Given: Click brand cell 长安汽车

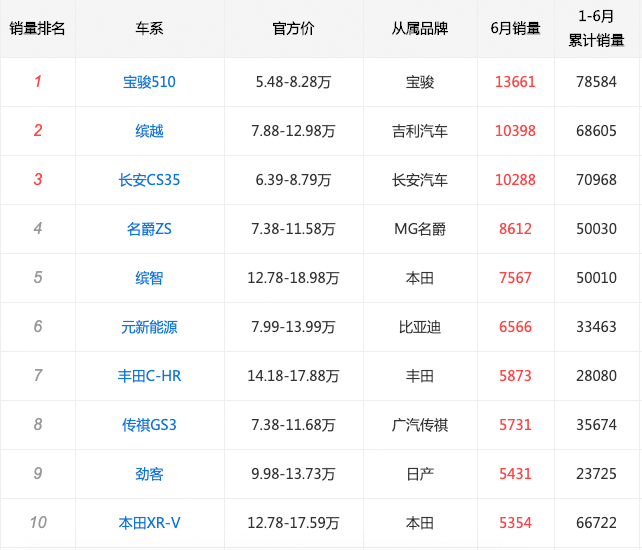Looking at the screenshot, I should pos(420,180).
